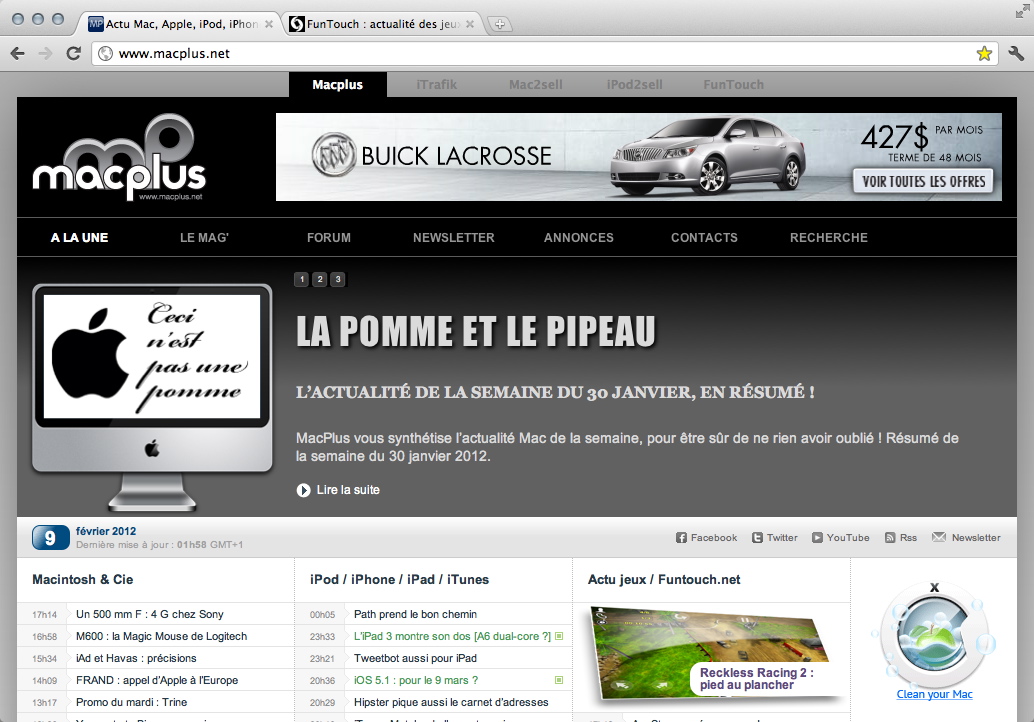Select the iTrafik network tab

coord(437,84)
